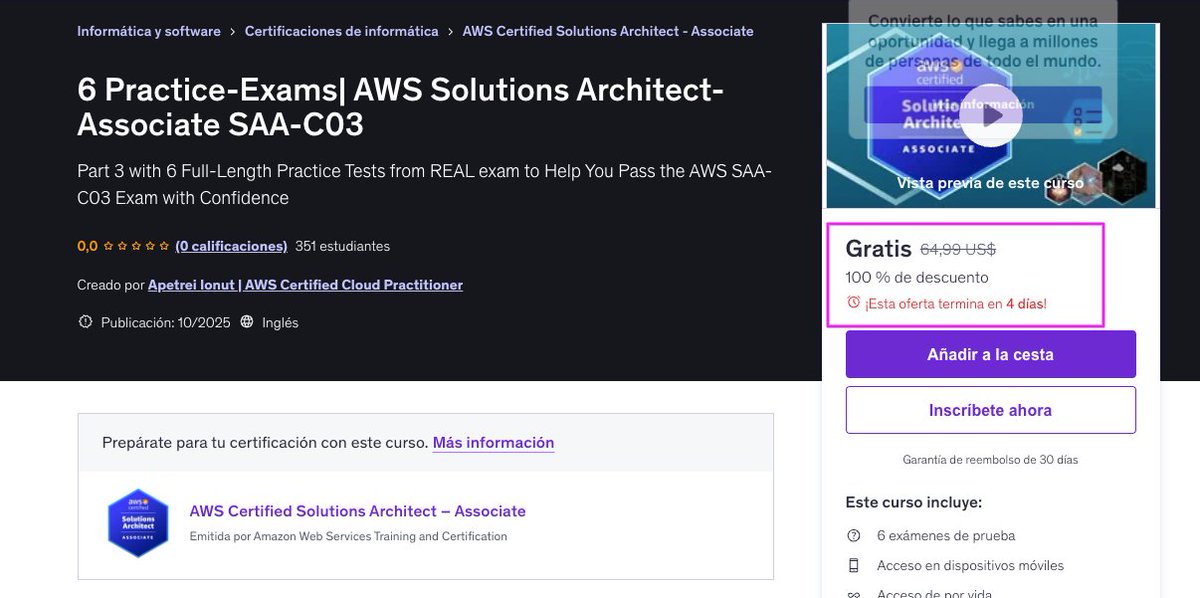Click the '0,0' rating score text
Viewport: 1200px width, 598px height.
(x=87, y=246)
